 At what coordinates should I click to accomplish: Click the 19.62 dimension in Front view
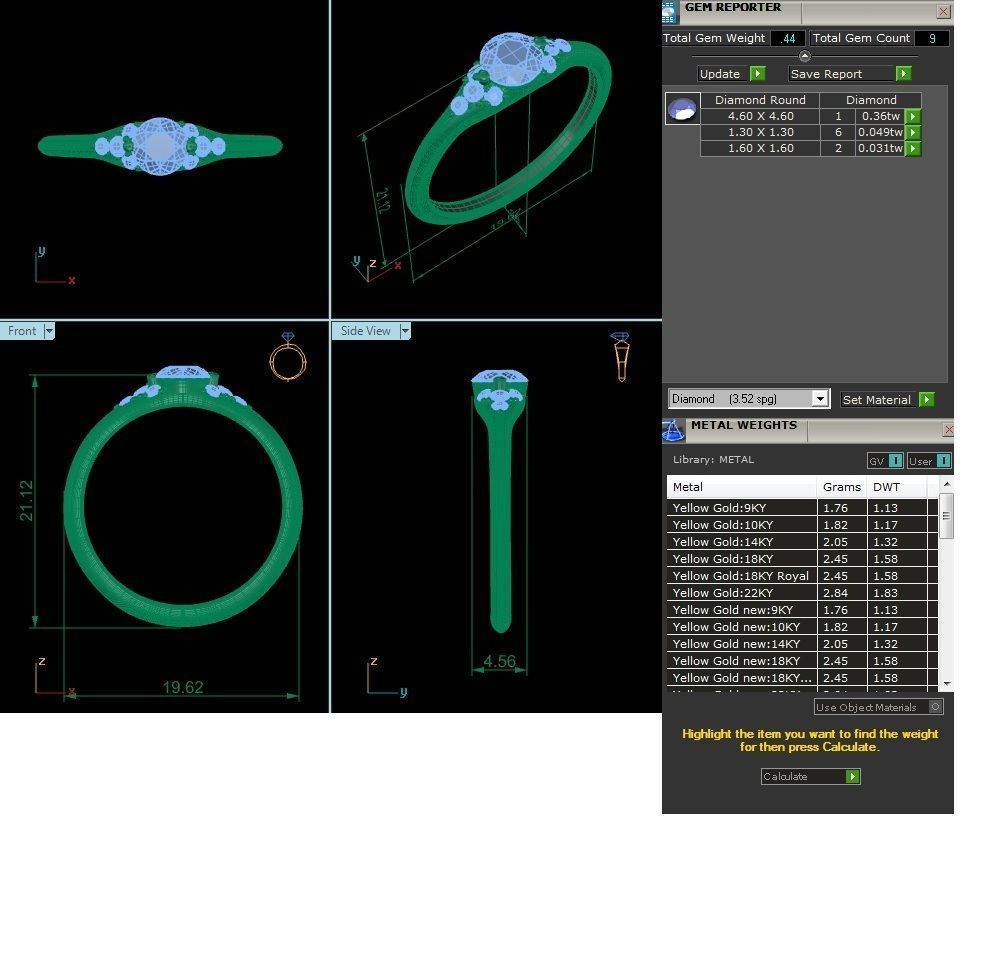pyautogui.click(x=183, y=687)
